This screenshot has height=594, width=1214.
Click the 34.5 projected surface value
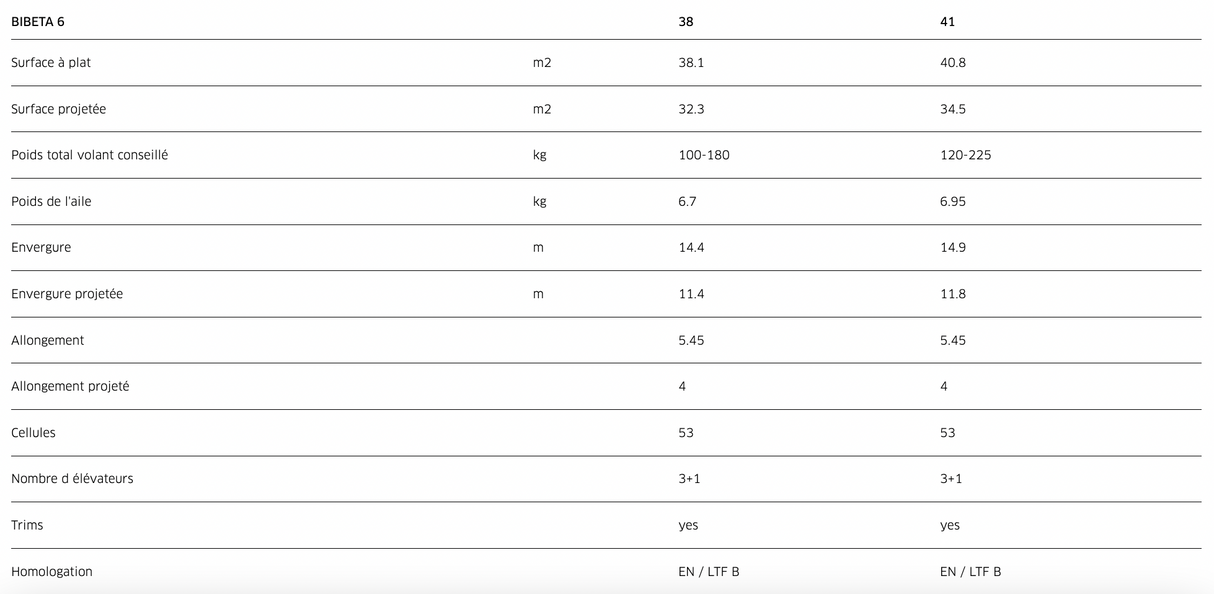click(x=953, y=109)
